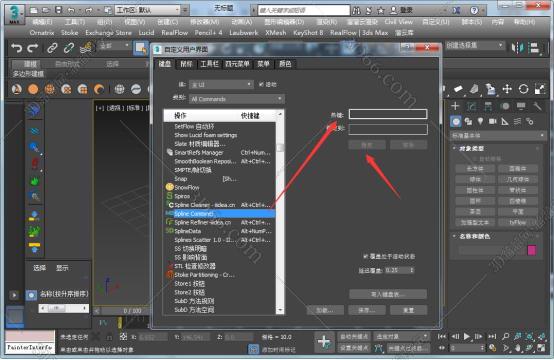Click the Zoom magnifier in viewport navigation controls
The width and height of the screenshot is (554, 360).
(506, 336)
